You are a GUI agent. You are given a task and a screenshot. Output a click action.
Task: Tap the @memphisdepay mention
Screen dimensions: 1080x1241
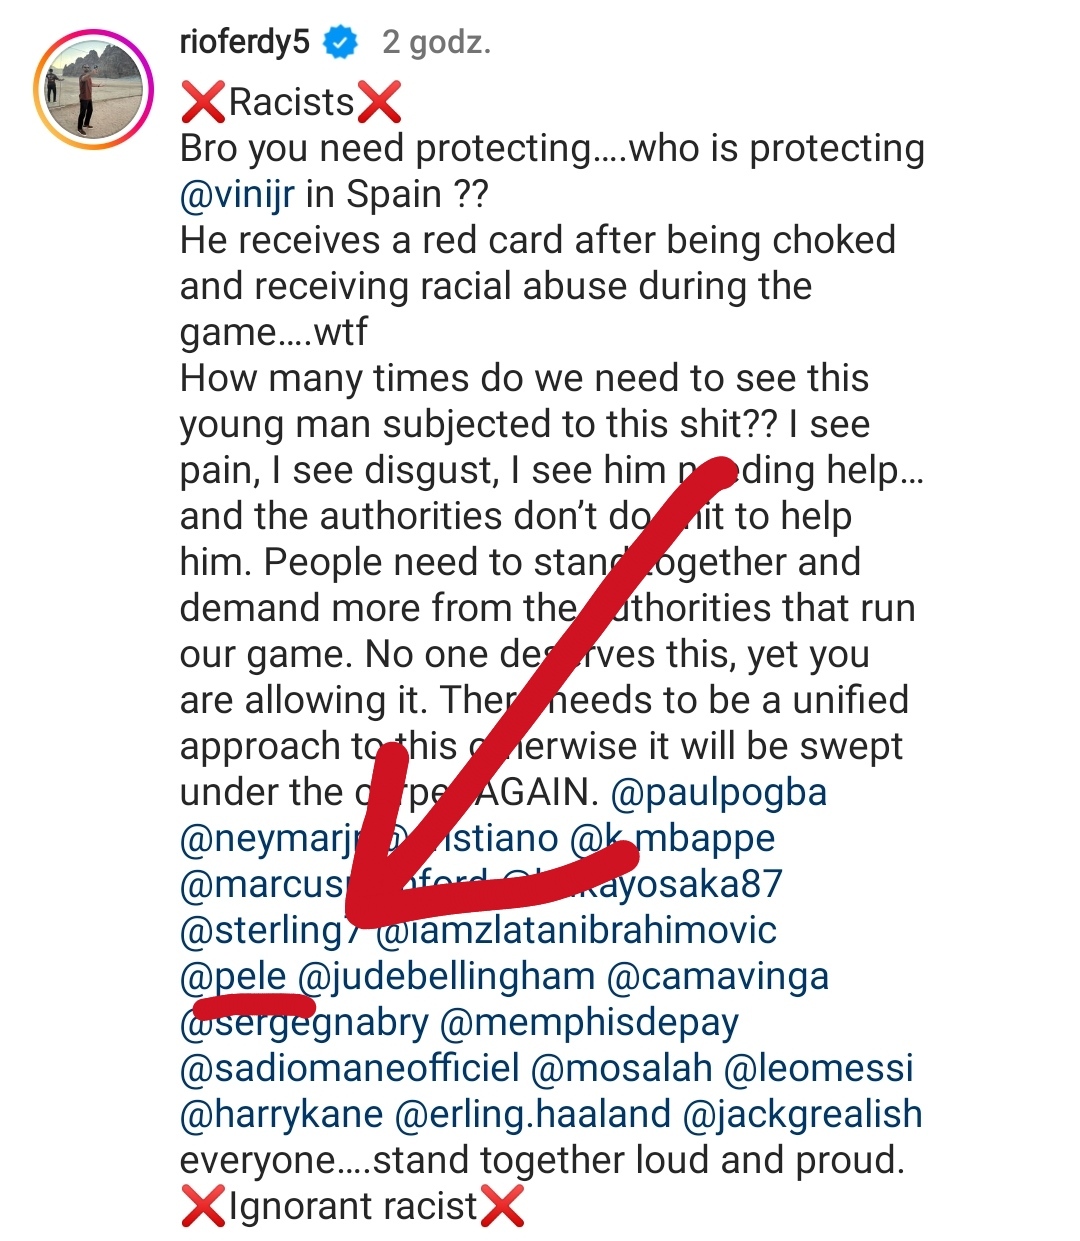coord(589,1022)
